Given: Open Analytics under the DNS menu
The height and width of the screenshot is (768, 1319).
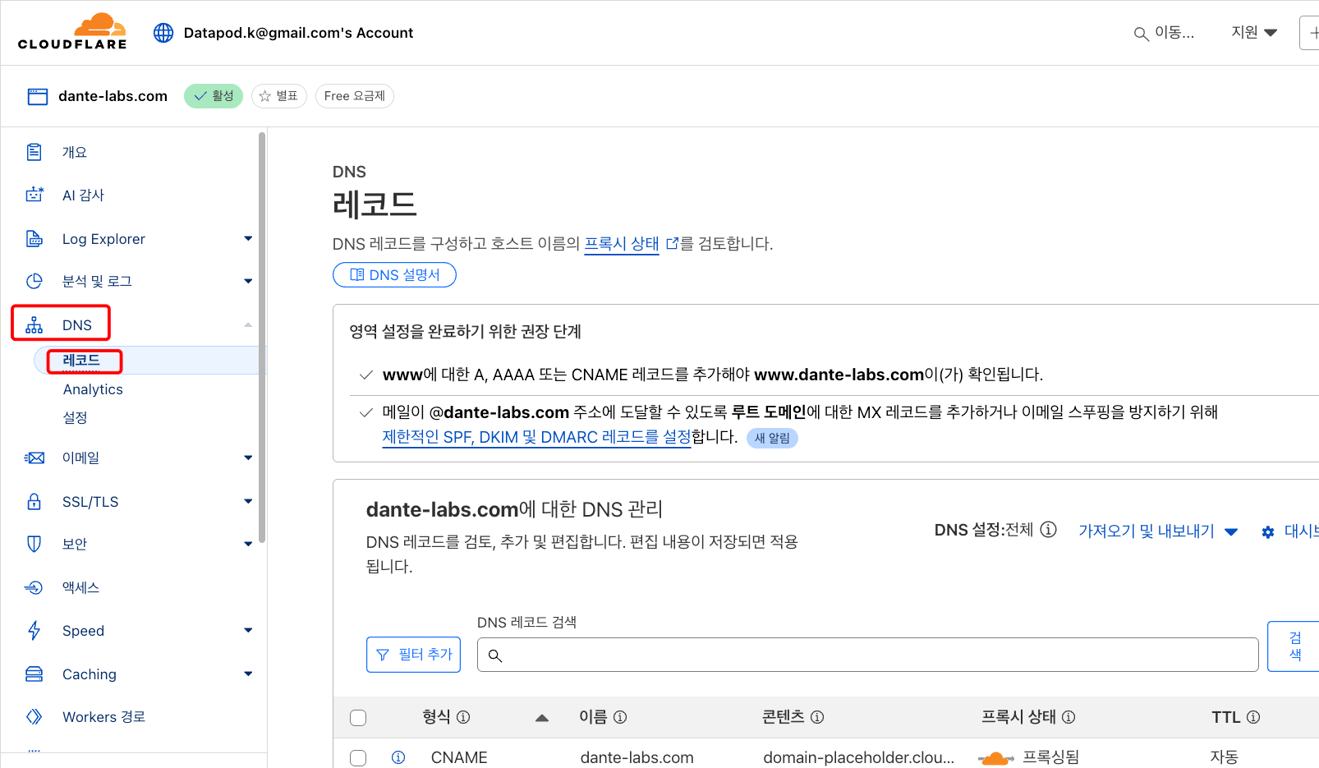Looking at the screenshot, I should click(93, 389).
